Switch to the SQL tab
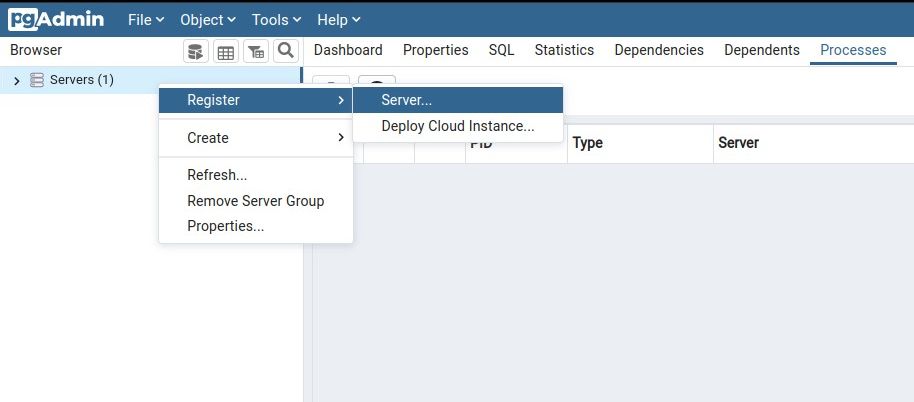 (x=501, y=50)
